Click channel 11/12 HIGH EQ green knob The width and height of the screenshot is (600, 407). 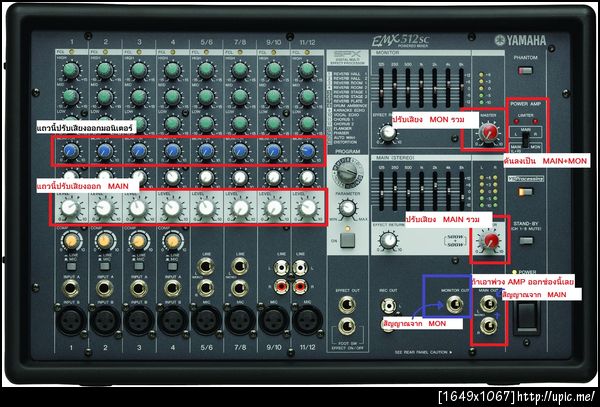pos(307,71)
